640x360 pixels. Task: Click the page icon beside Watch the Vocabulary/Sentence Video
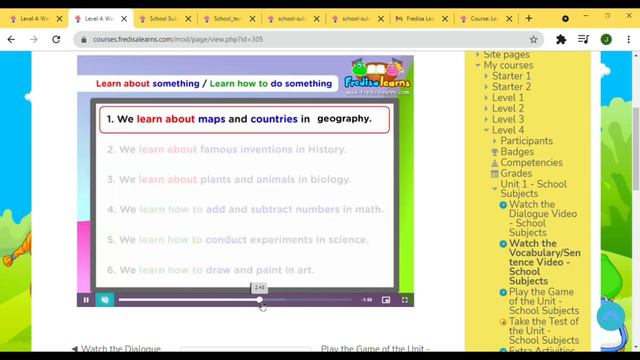pos(503,244)
